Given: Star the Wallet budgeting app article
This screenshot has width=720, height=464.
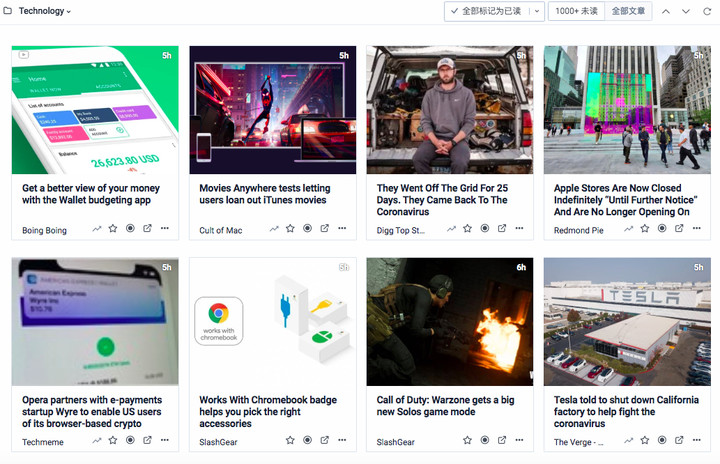Looking at the screenshot, I should [x=112, y=228].
